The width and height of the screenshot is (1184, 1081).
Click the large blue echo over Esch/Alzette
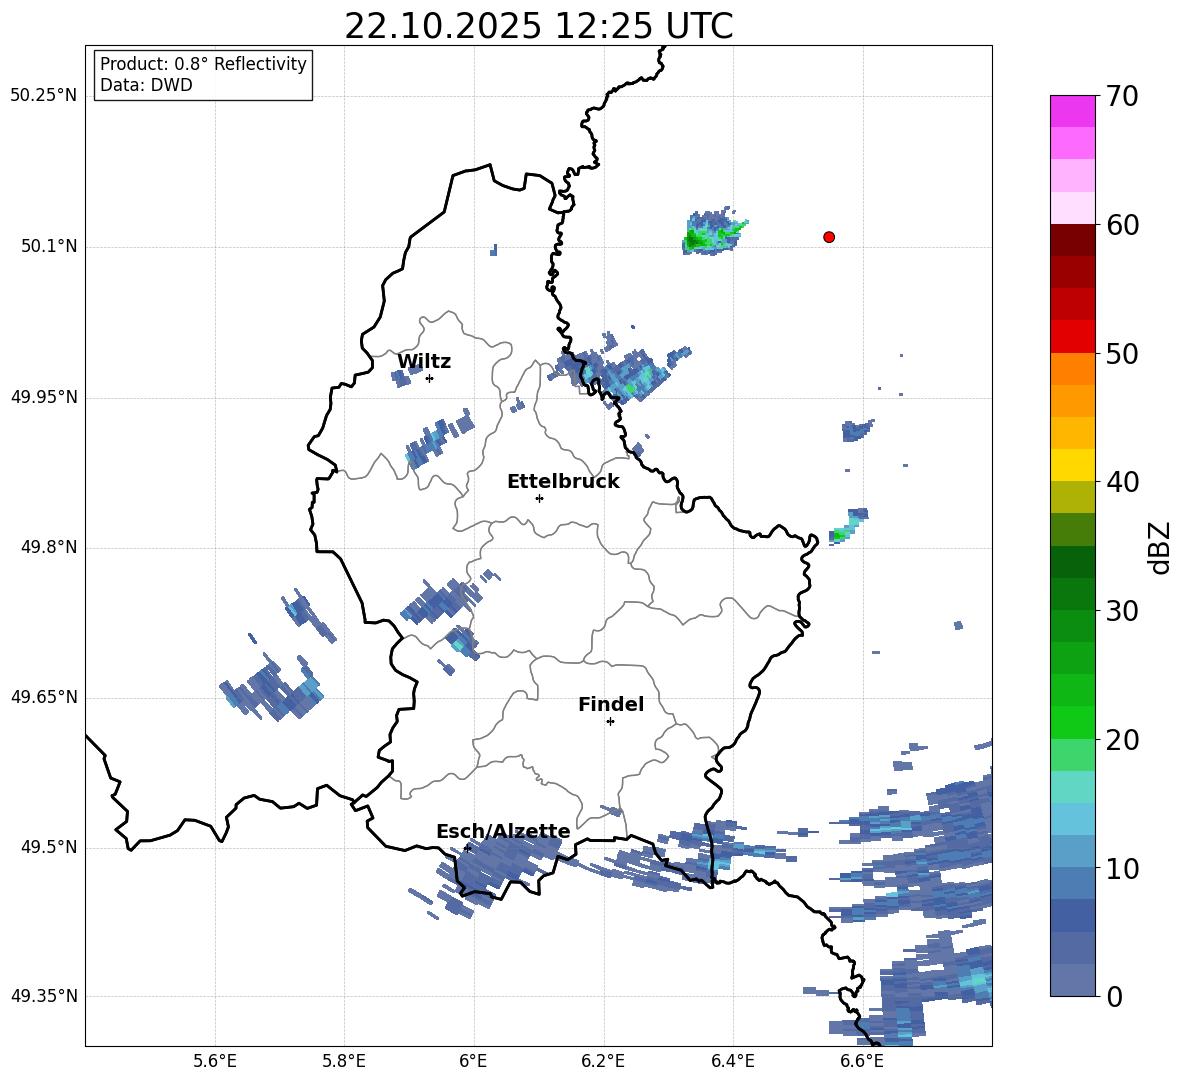(505, 860)
